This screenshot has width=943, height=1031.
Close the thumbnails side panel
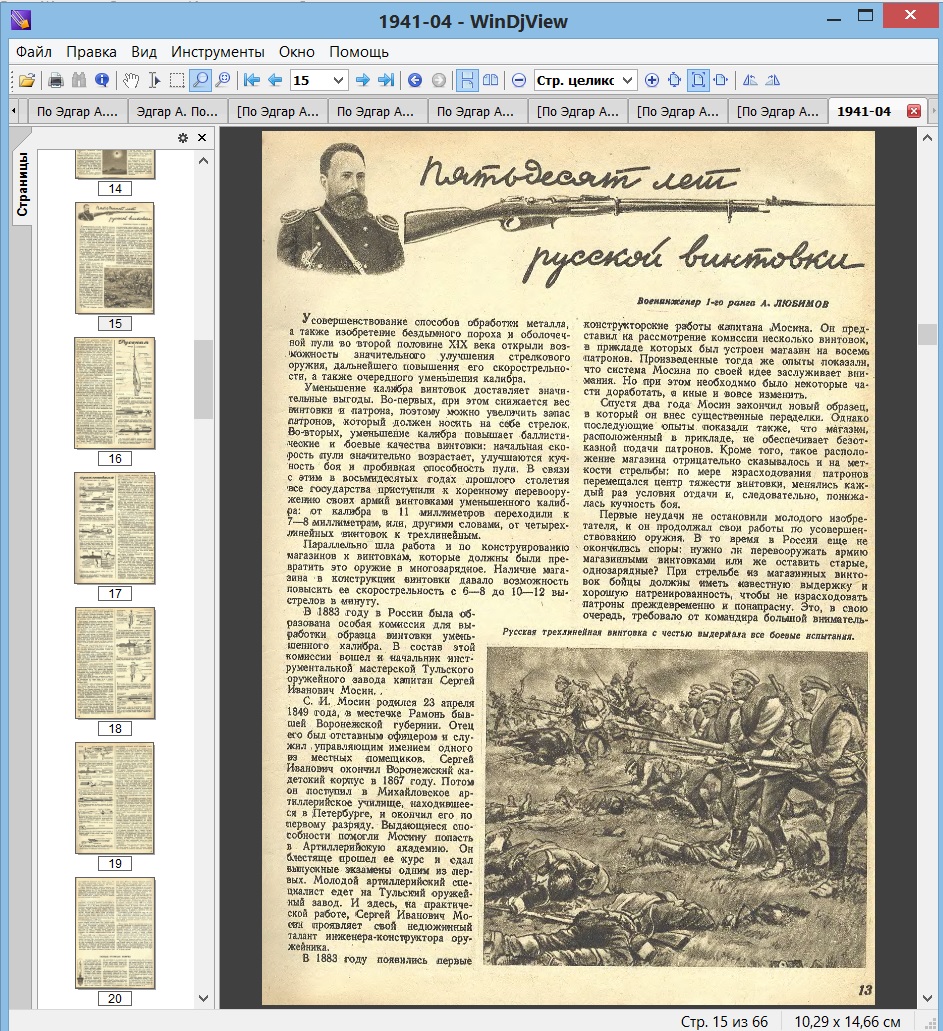point(202,137)
